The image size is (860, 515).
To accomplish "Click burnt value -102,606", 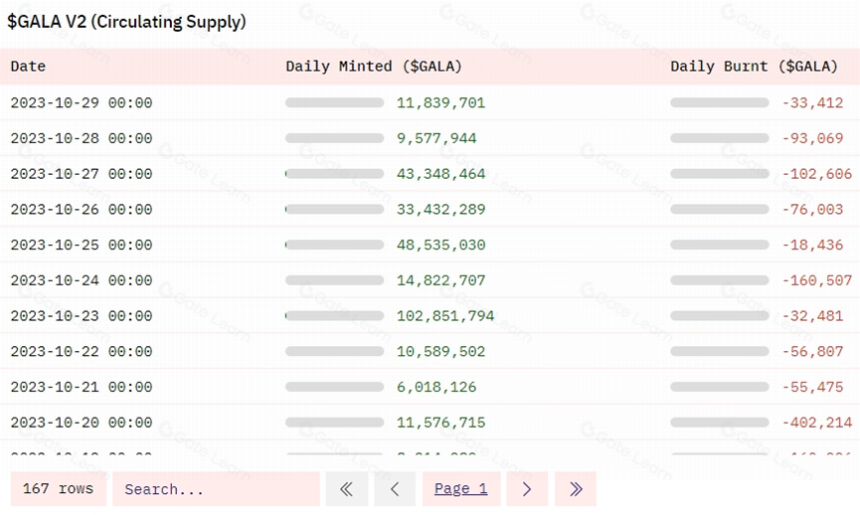I will [x=817, y=174].
